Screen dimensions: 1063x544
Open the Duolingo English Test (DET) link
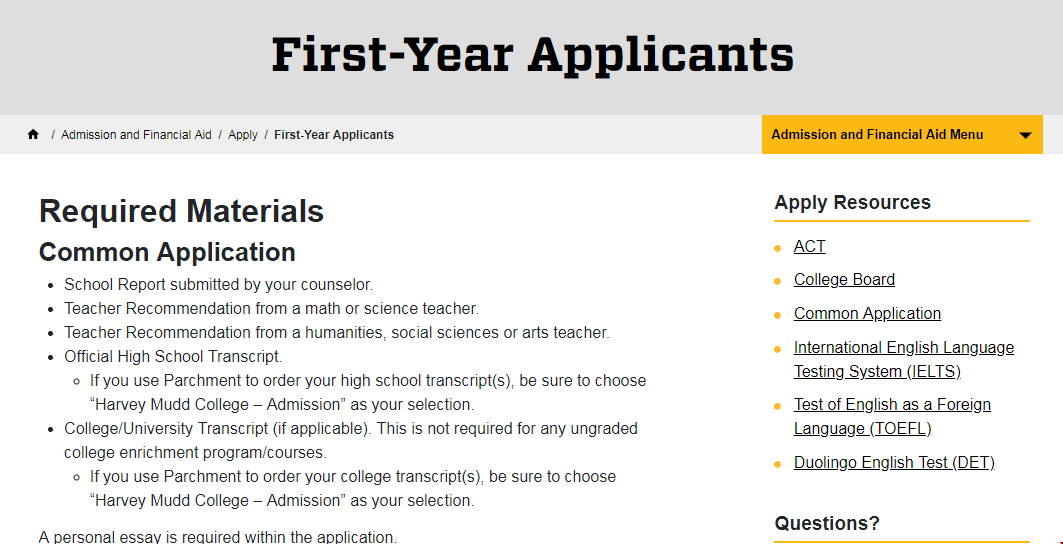pos(894,463)
